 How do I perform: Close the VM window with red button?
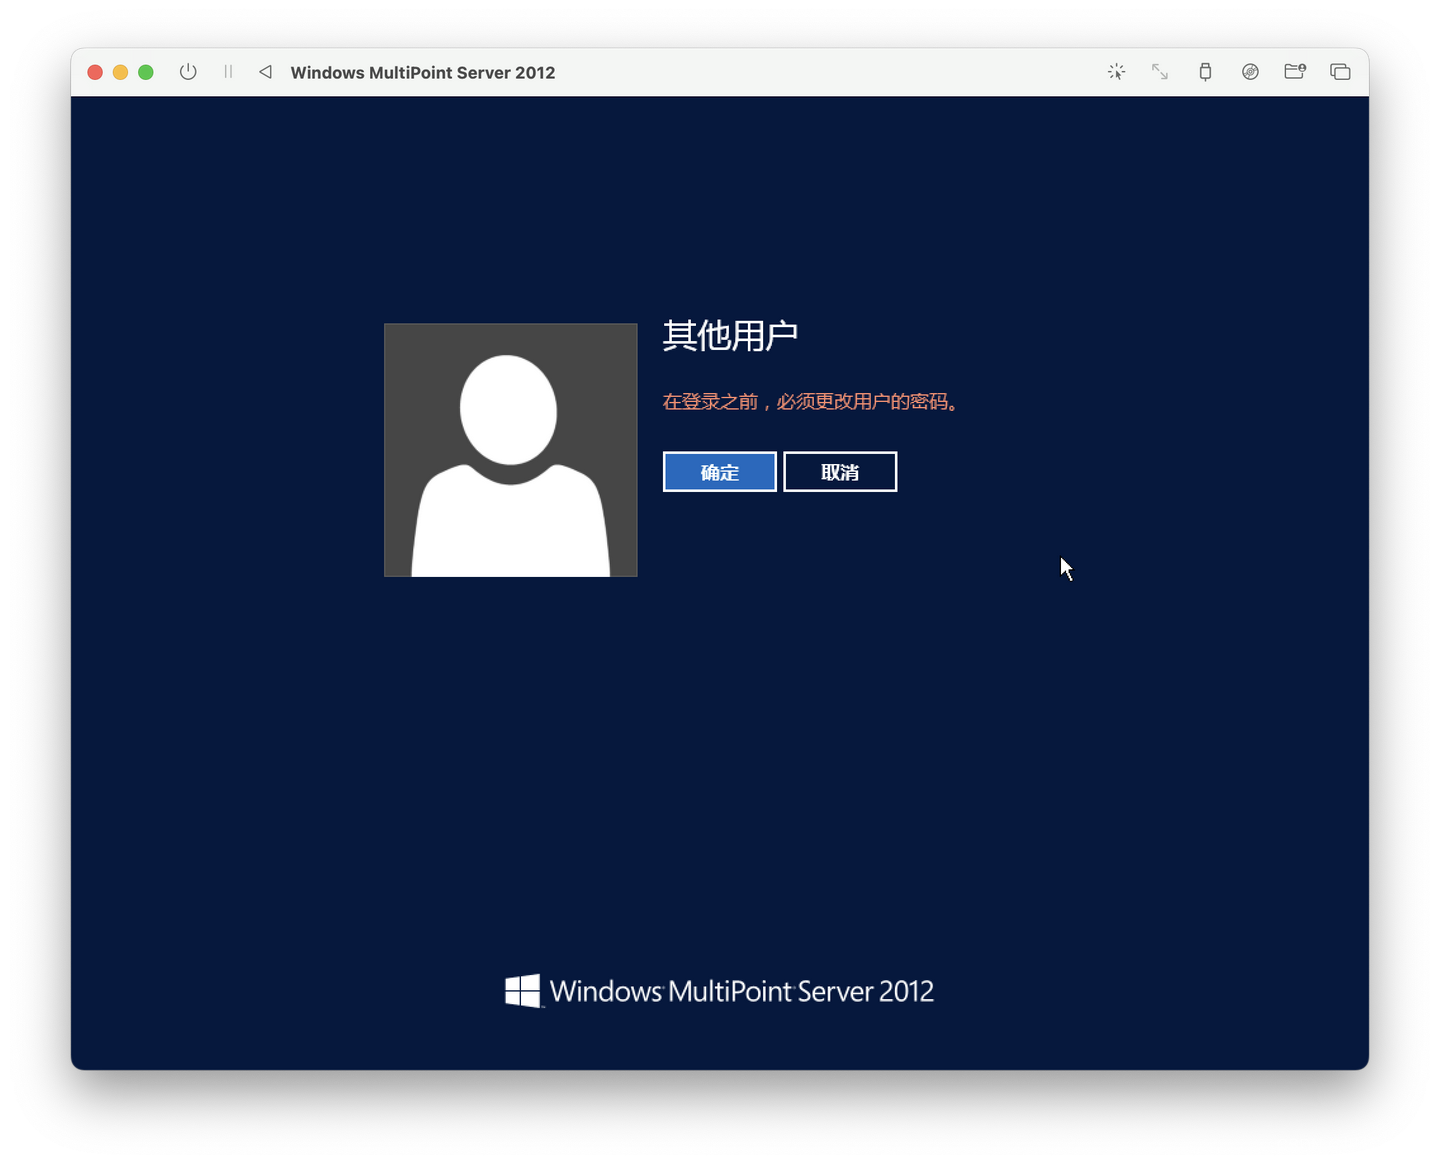[96, 72]
